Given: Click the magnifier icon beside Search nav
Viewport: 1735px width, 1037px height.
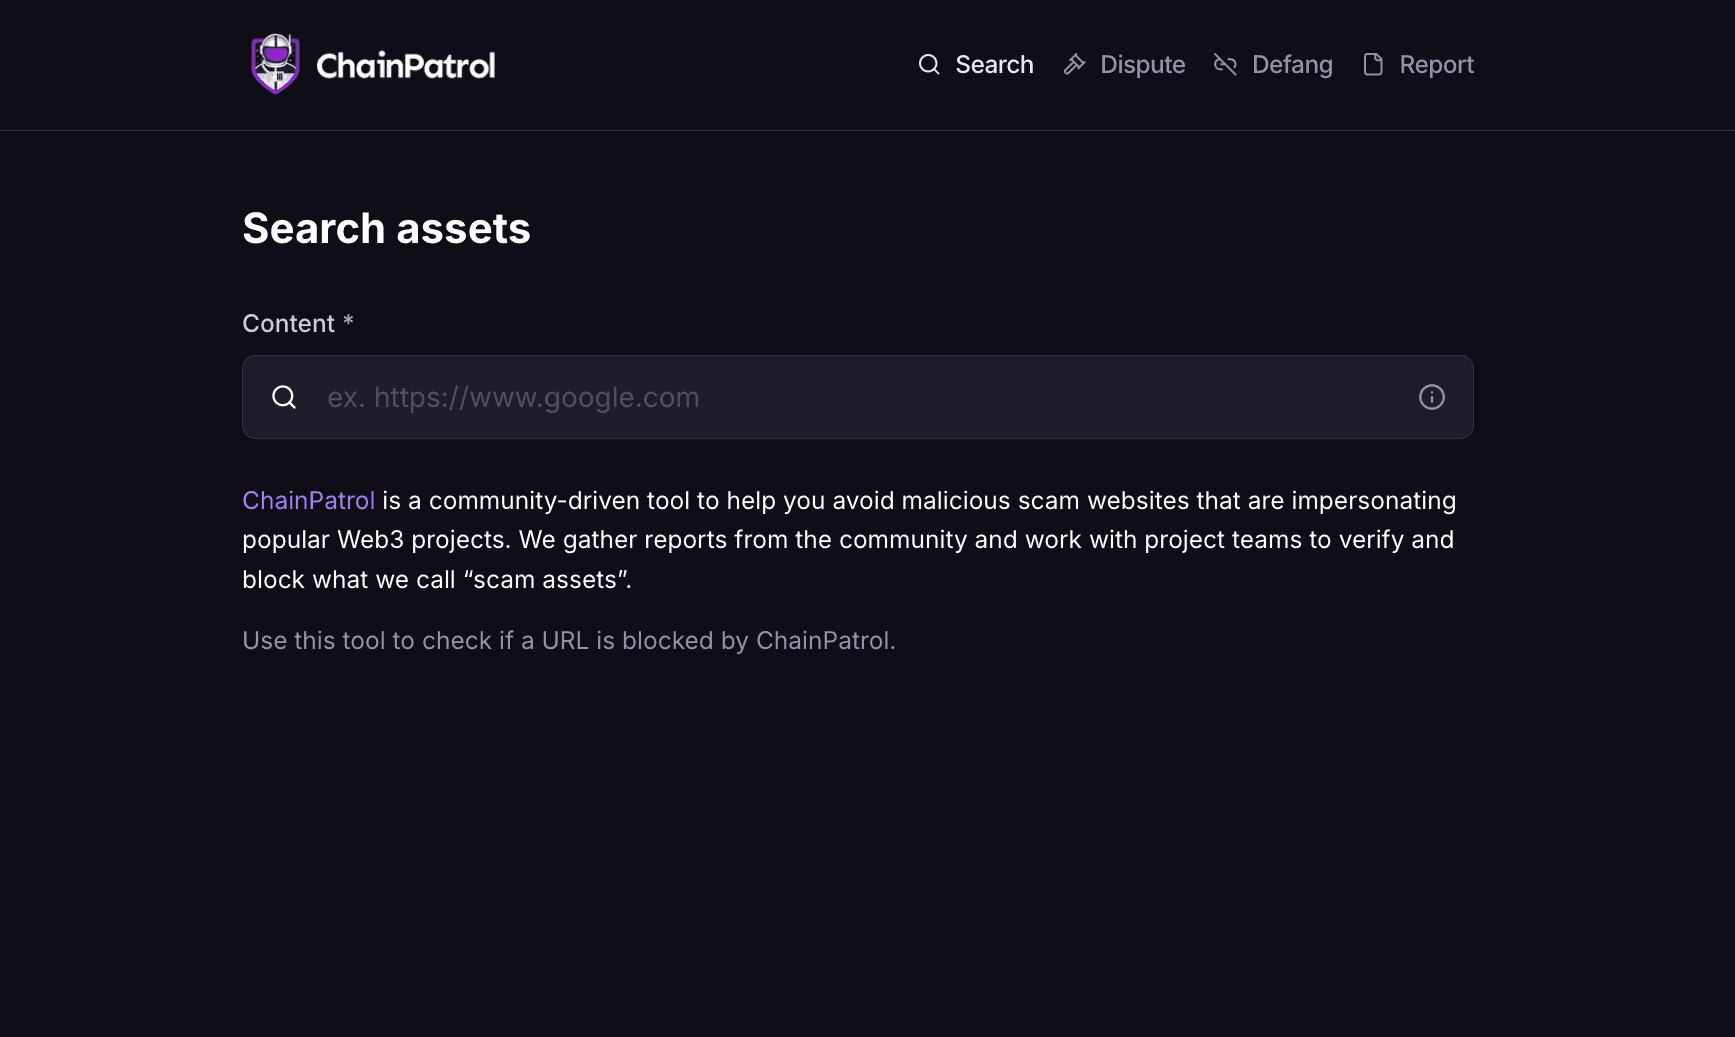Looking at the screenshot, I should pos(929,65).
